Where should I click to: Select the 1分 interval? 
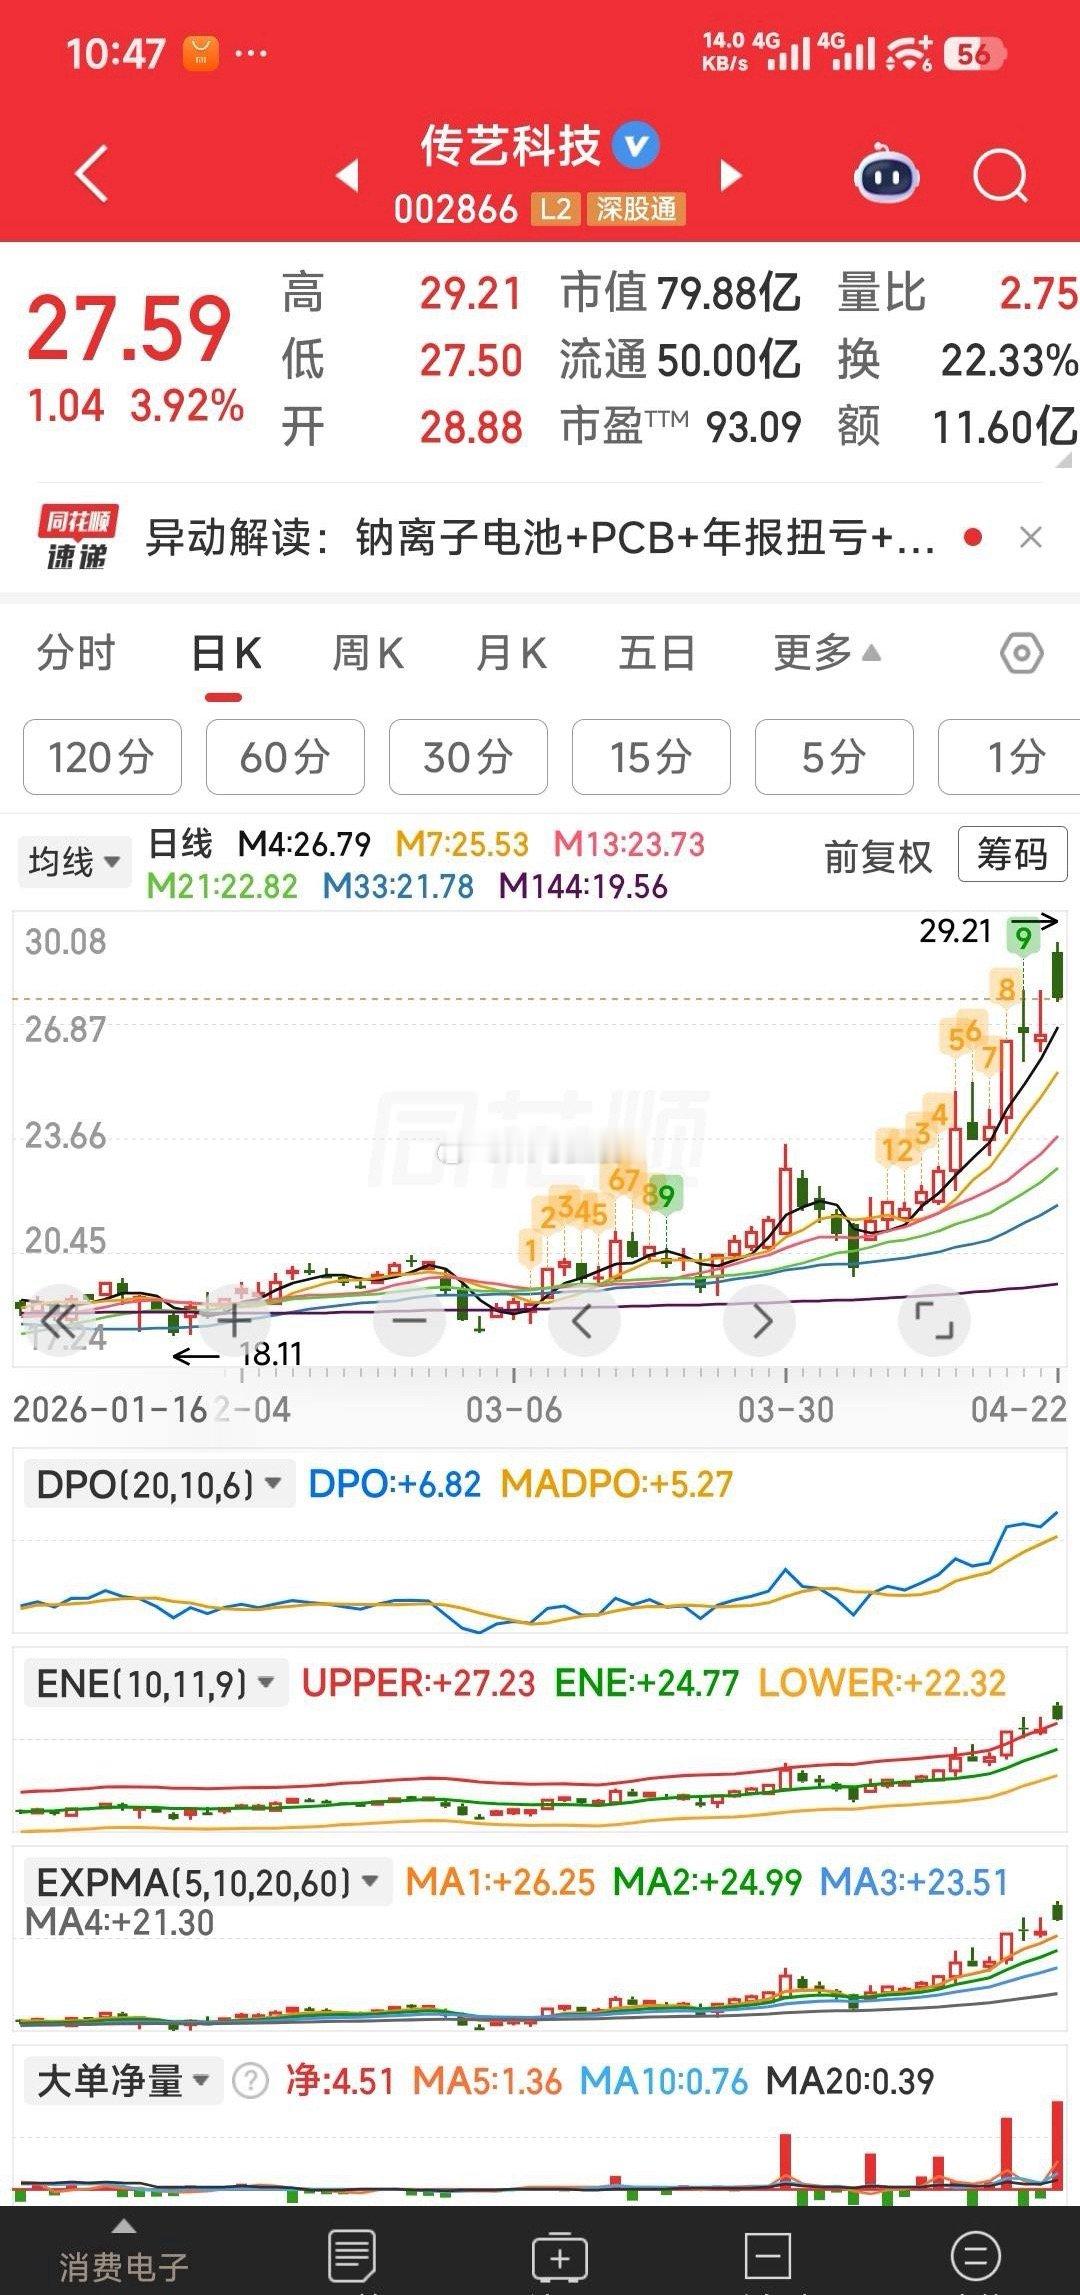1010,757
